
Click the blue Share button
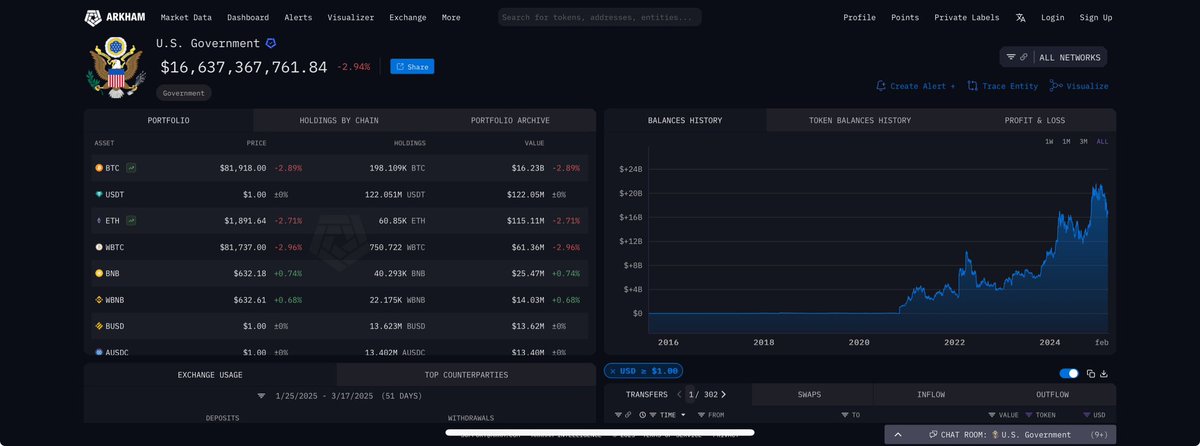click(412, 67)
